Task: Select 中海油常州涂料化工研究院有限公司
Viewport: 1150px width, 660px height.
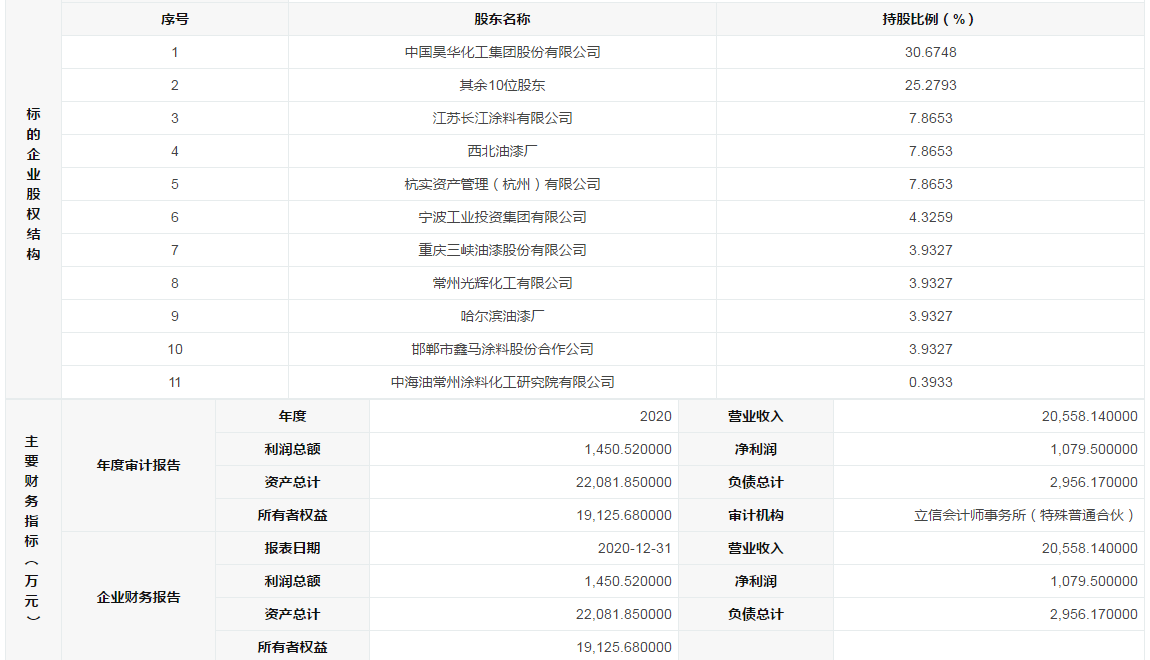Action: click(x=502, y=382)
